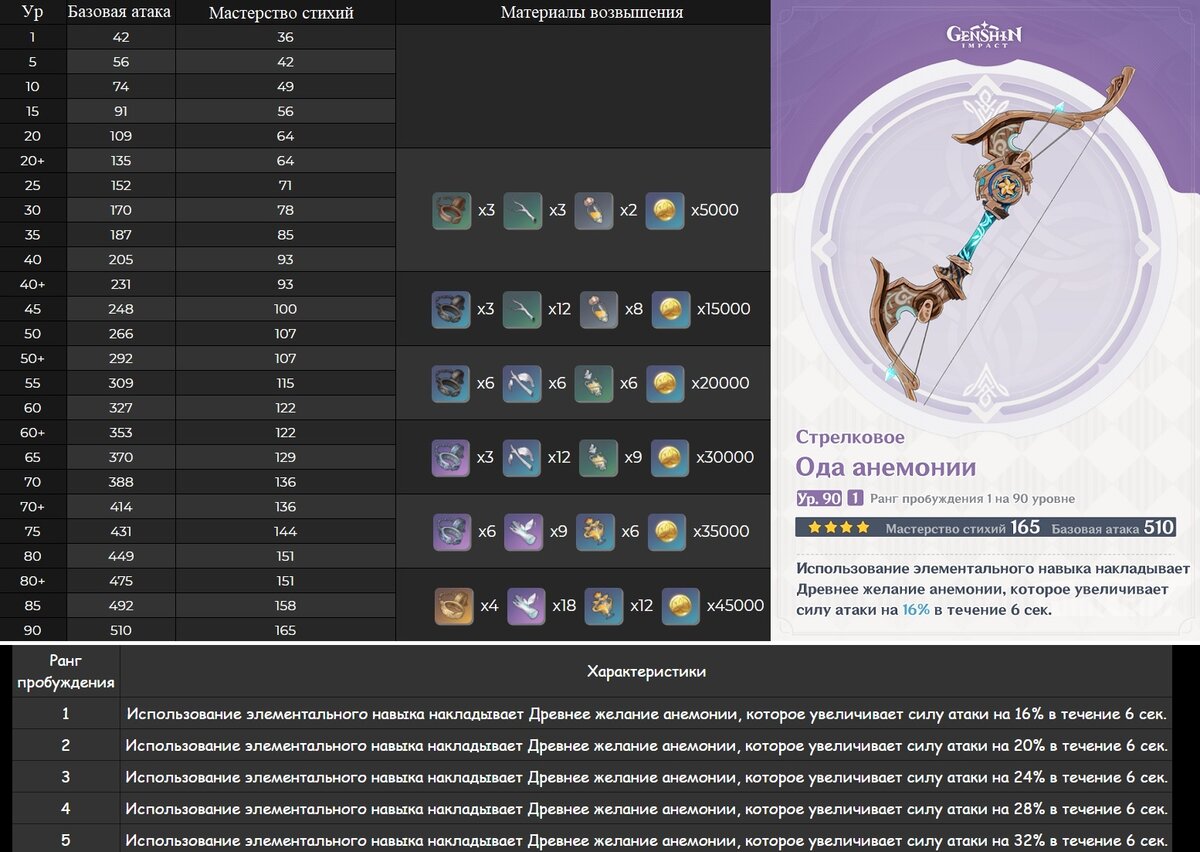Screen dimensions: 1200x852
Task: Select the shackles material icon in the x30000 row
Action: pyautogui.click(x=451, y=458)
